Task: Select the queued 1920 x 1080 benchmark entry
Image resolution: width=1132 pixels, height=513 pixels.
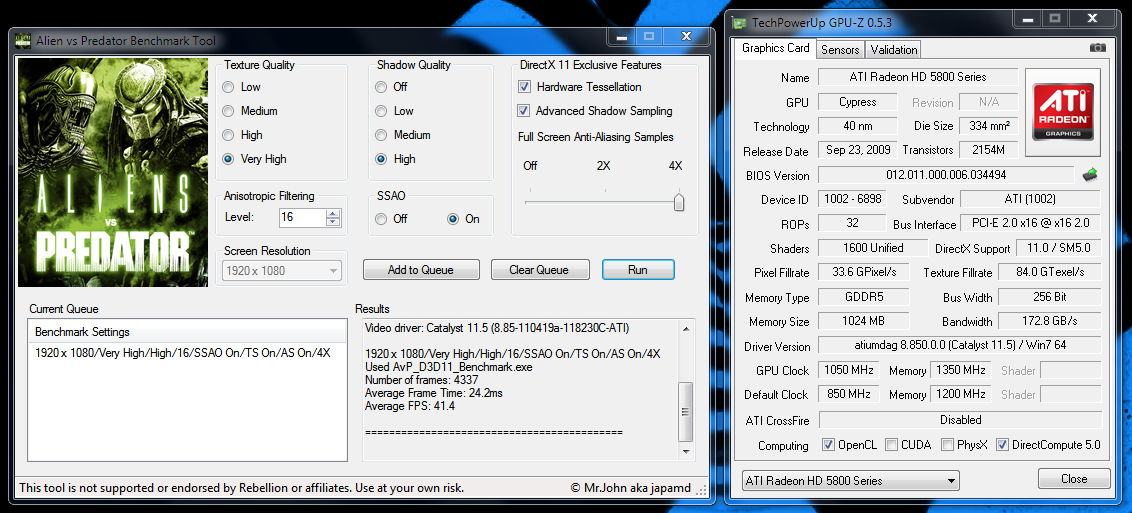Action: pos(188,354)
